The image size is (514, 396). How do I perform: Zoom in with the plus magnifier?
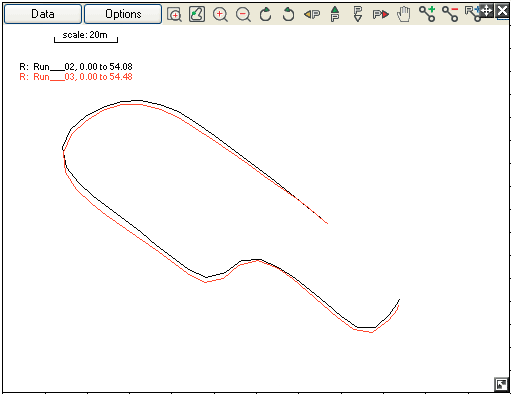pos(220,15)
